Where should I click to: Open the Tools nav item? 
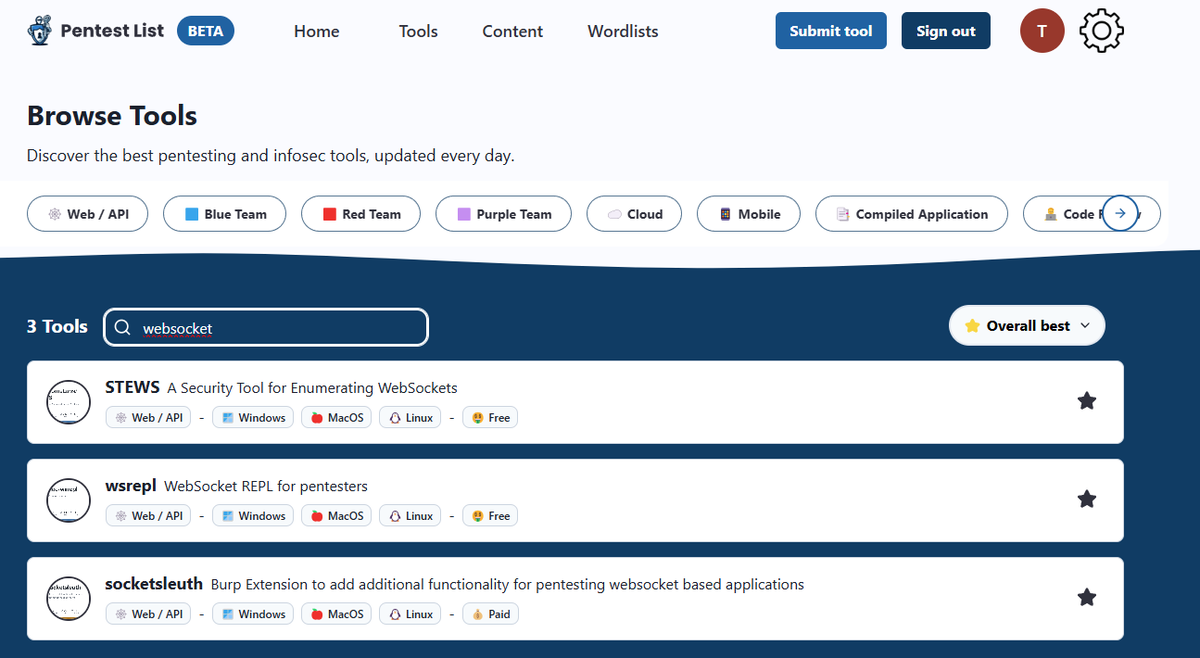tap(418, 31)
